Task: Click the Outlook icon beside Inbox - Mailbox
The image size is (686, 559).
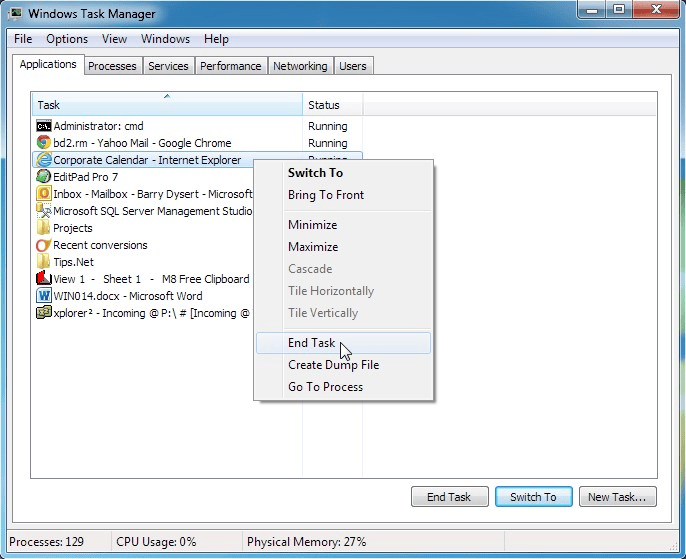Action: [x=43, y=194]
